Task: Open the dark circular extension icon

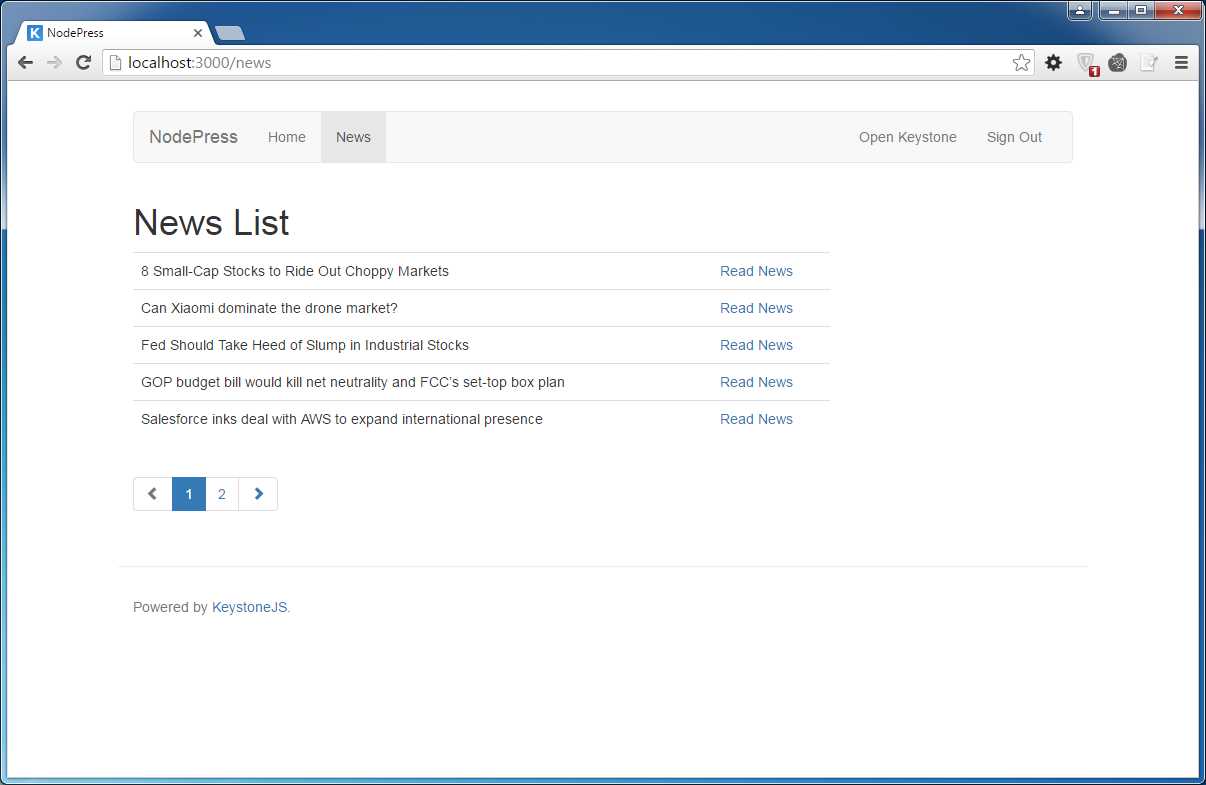Action: click(1117, 62)
